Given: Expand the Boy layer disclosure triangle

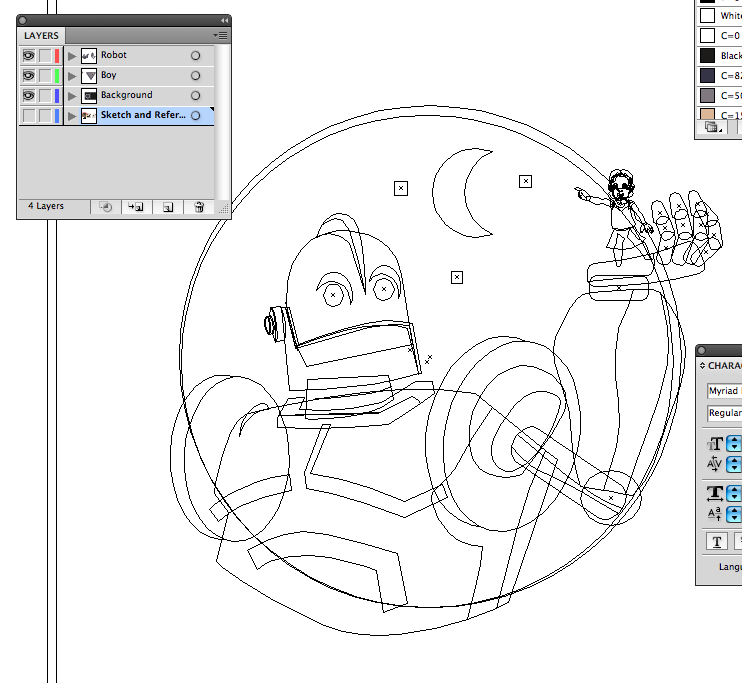Looking at the screenshot, I should click(71, 75).
